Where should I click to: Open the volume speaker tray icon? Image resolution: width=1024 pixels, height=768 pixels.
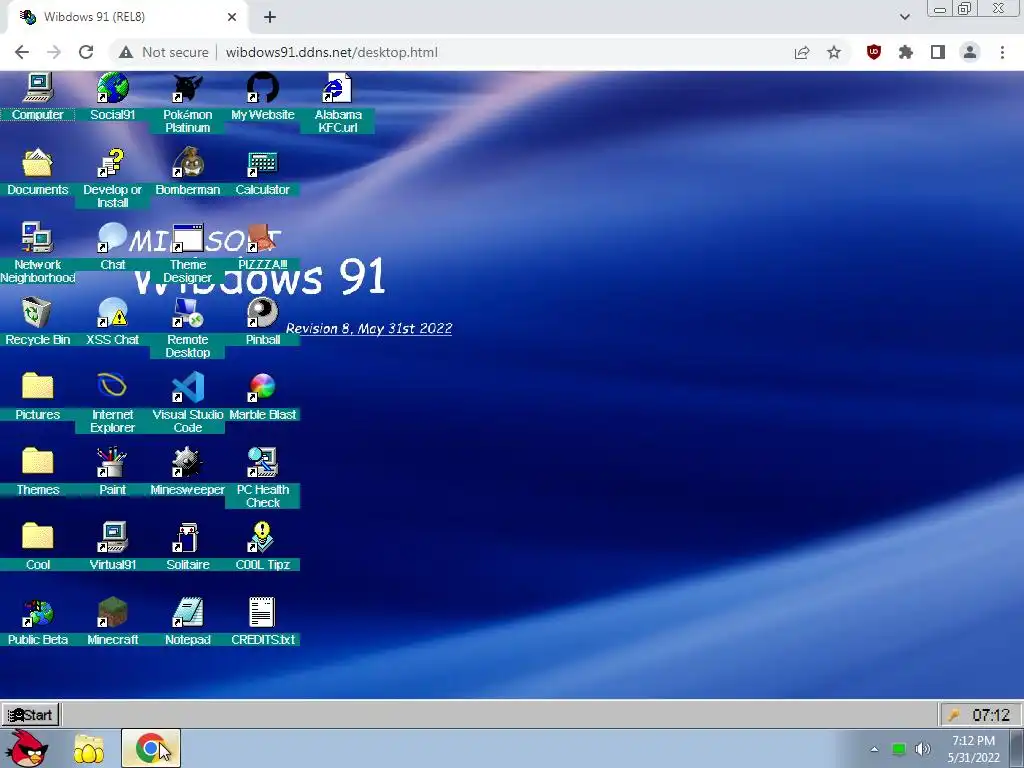point(923,749)
